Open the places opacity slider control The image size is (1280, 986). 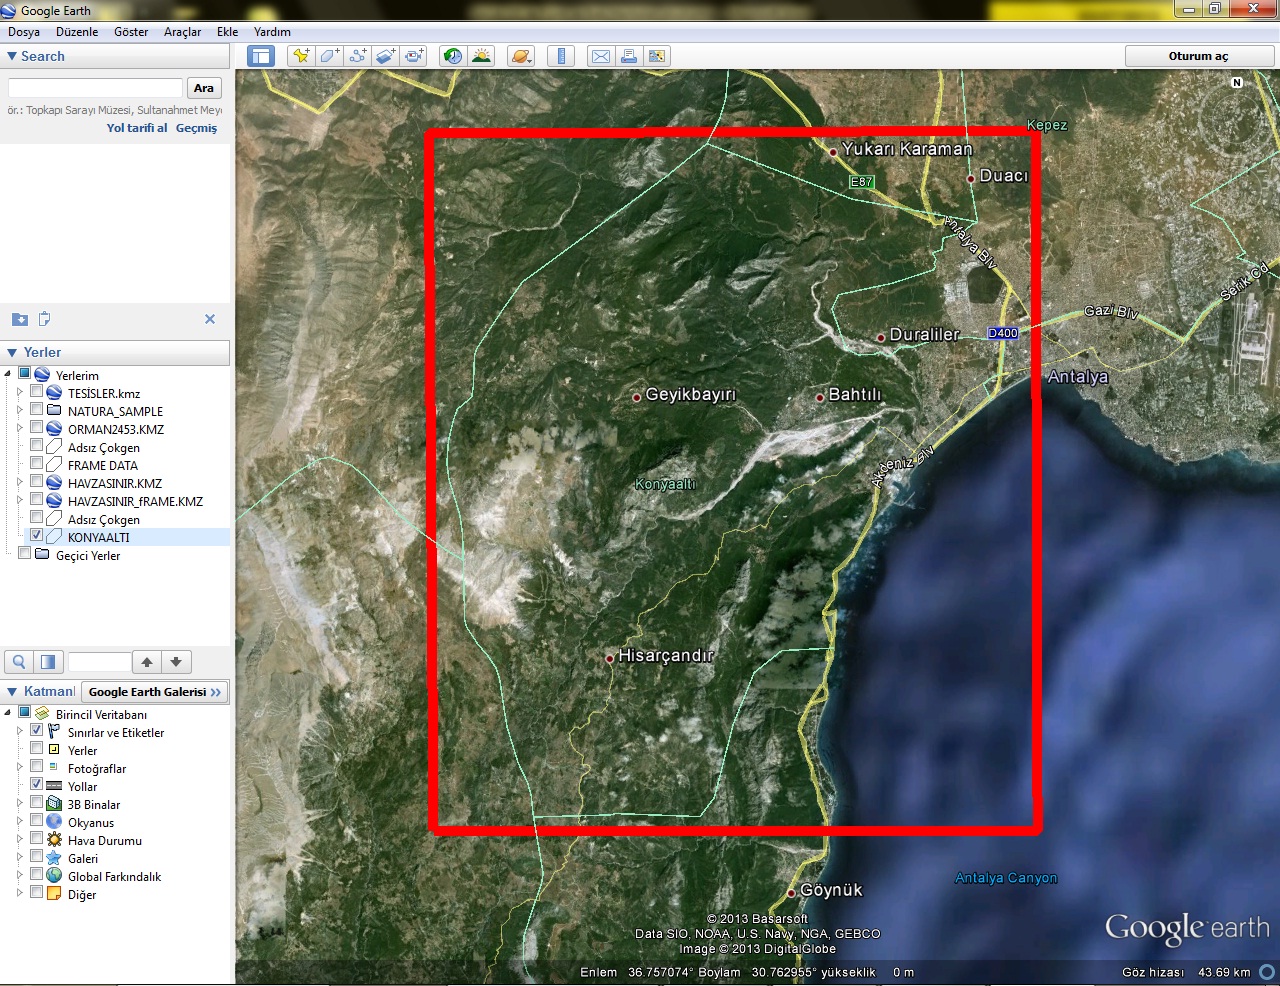46,661
